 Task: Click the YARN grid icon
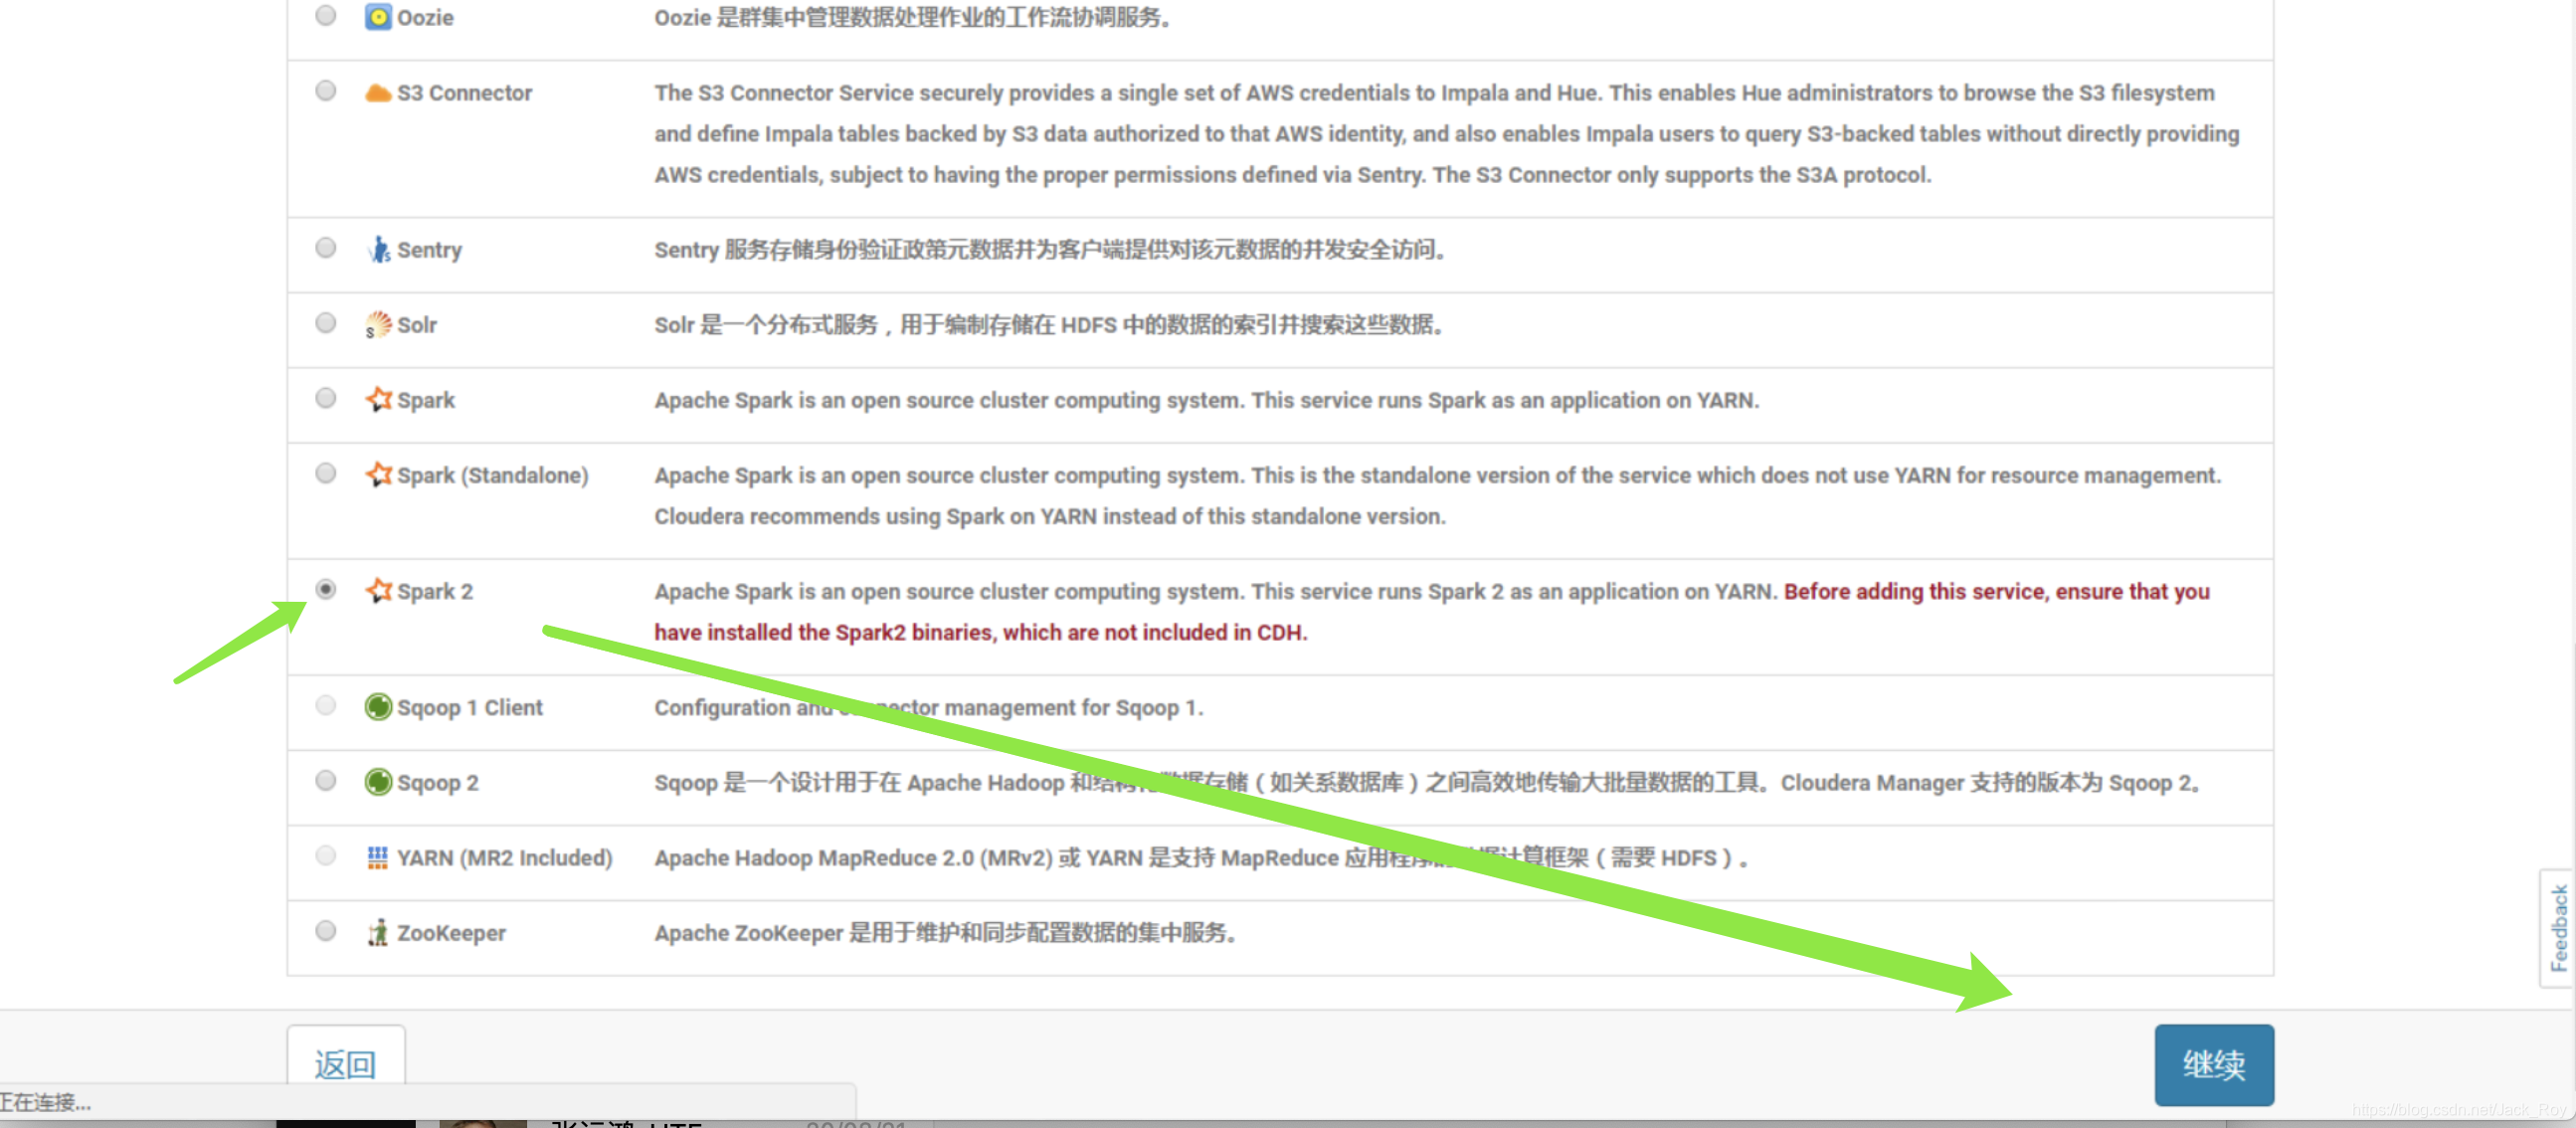(x=377, y=857)
